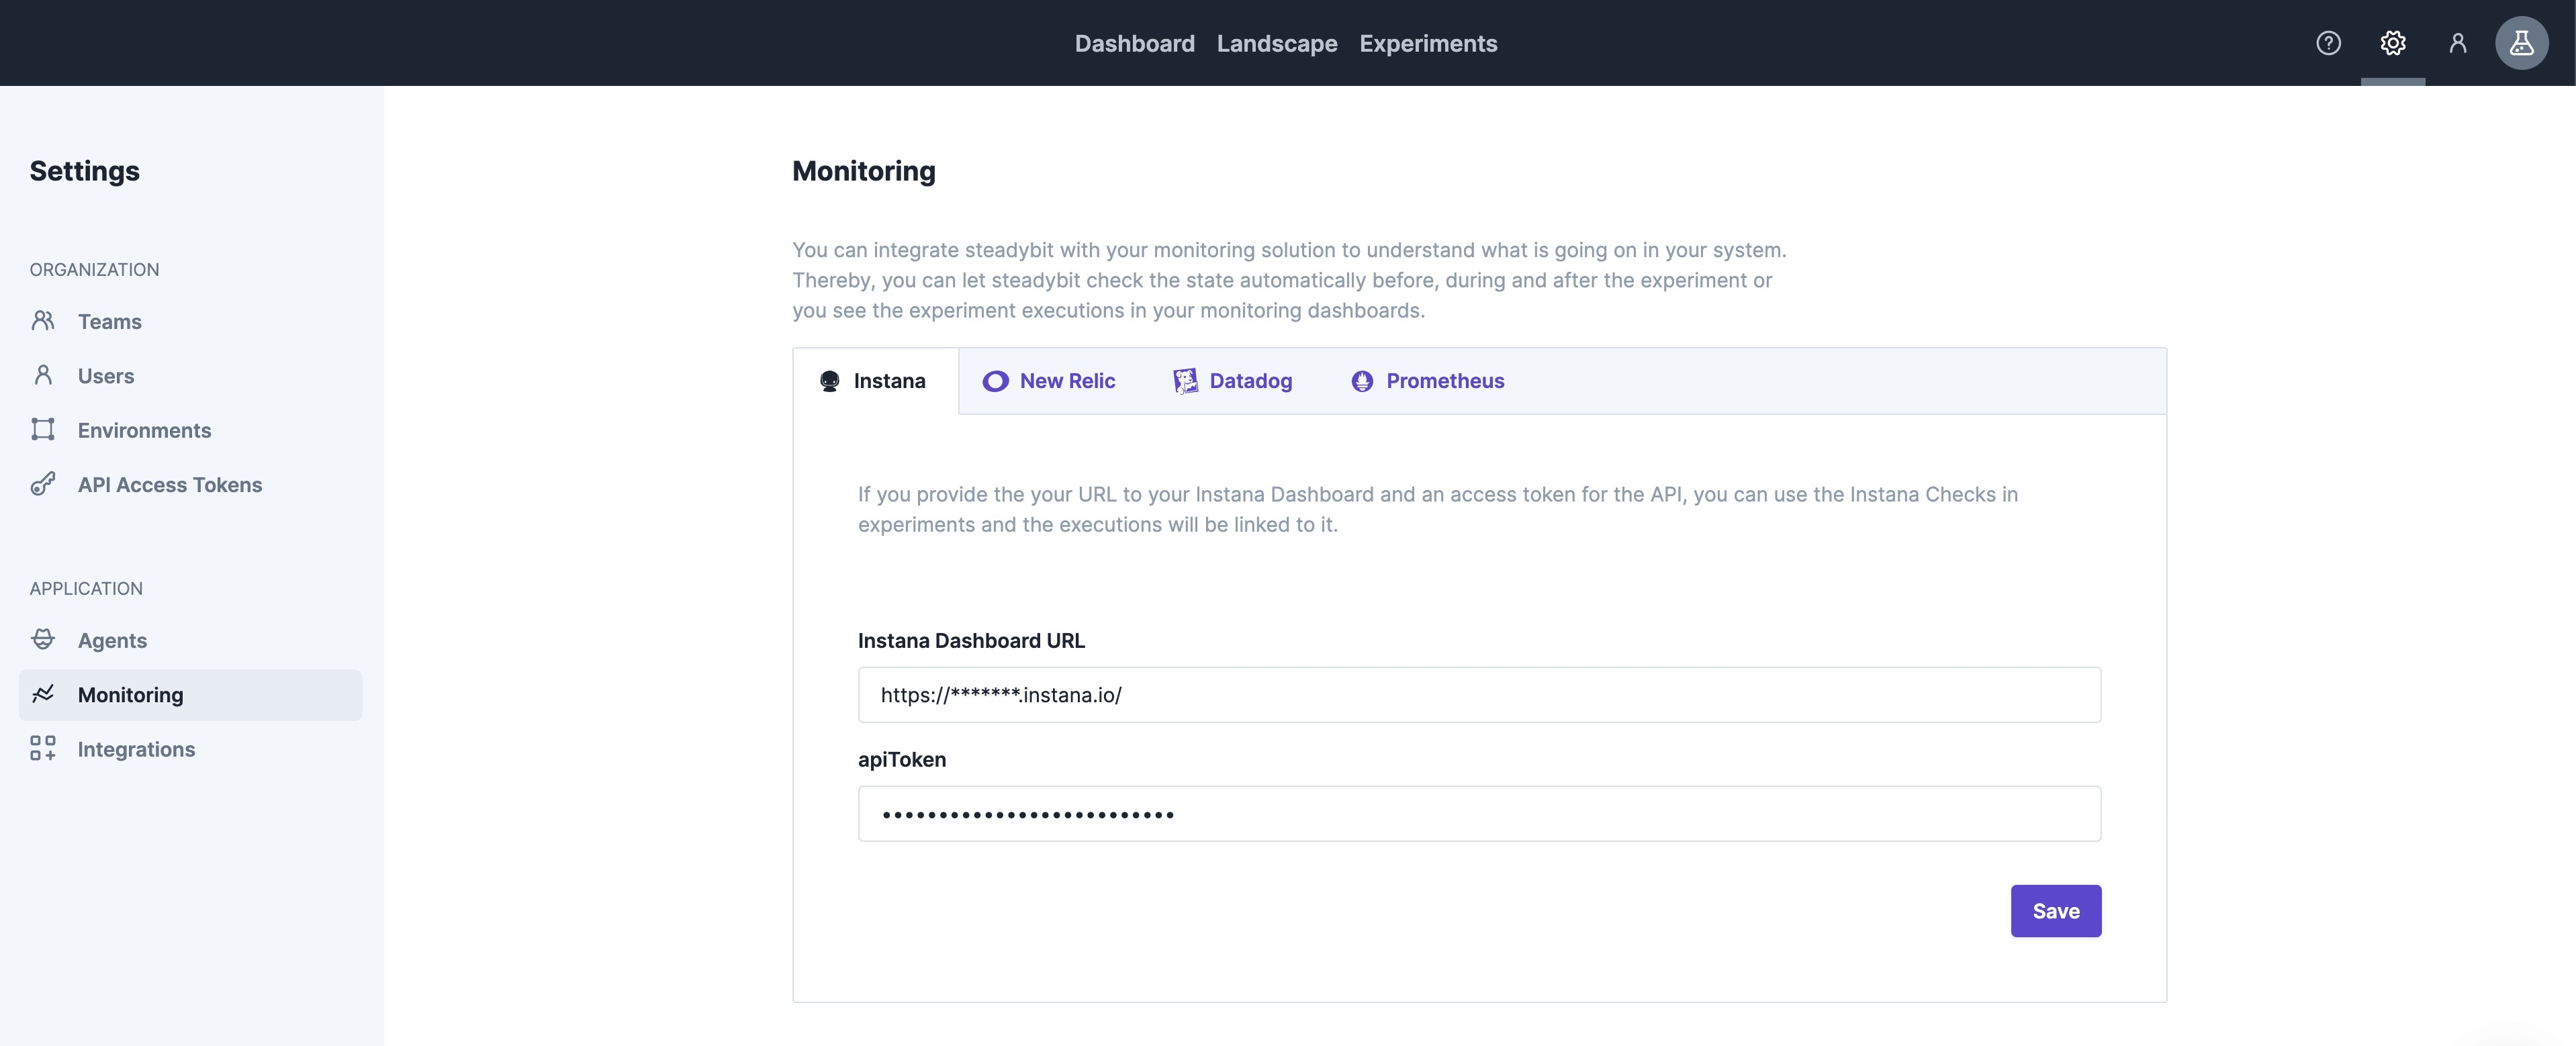Switch to the Prometheus tab
The height and width of the screenshot is (1046, 2576).
tap(1427, 381)
